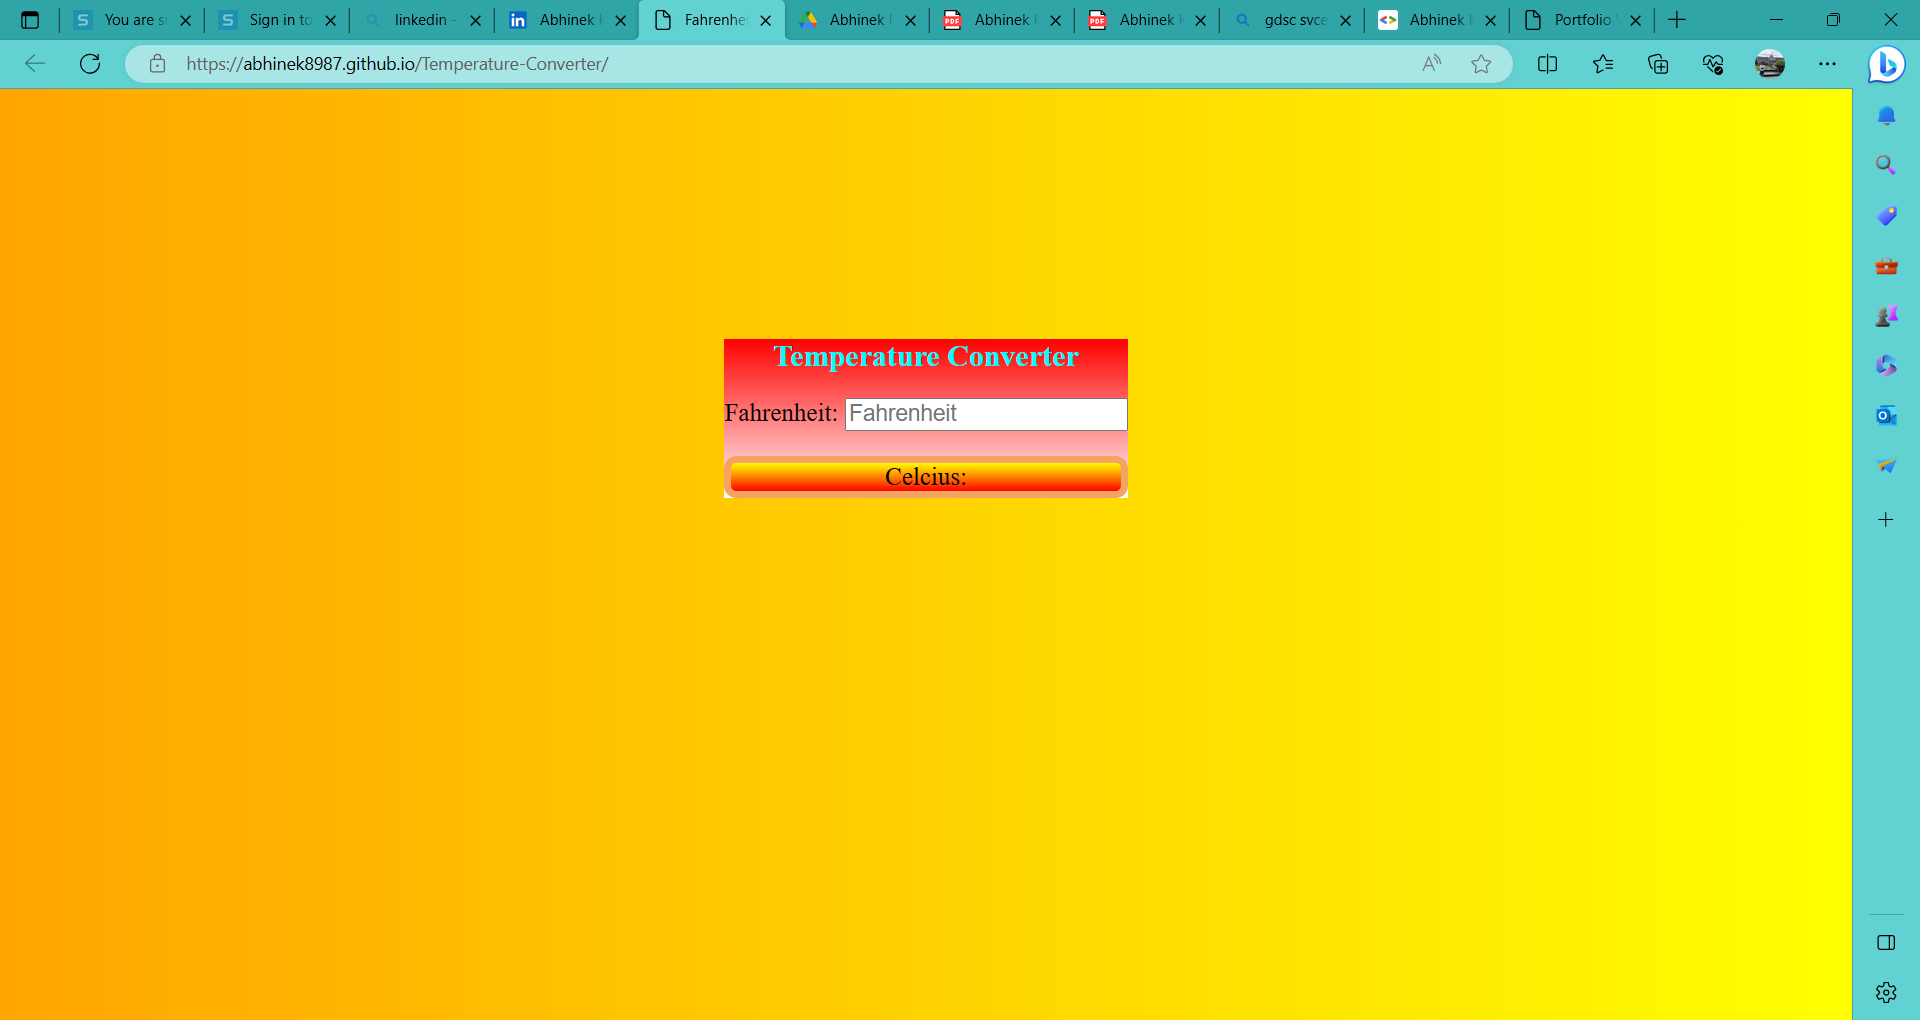This screenshot has width=1920, height=1020.
Task: Open notifications bell in sidebar
Action: point(1886,116)
